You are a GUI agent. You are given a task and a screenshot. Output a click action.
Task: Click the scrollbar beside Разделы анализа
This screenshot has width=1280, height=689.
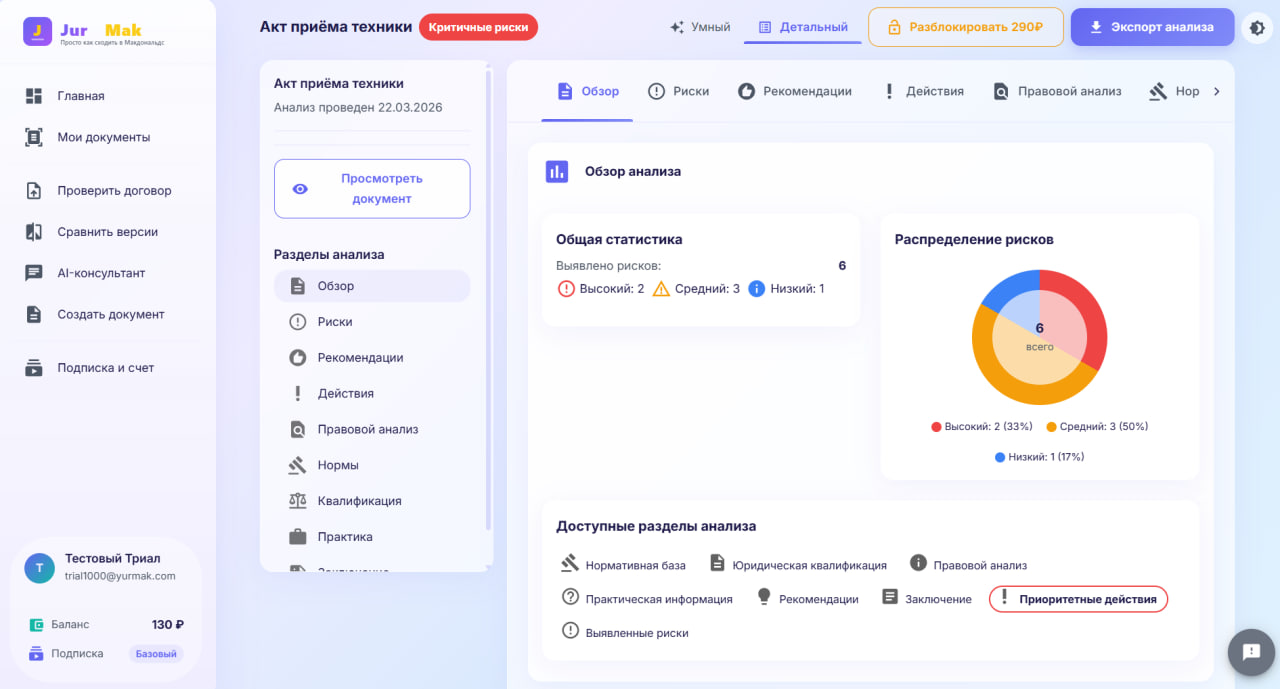[x=487, y=320]
